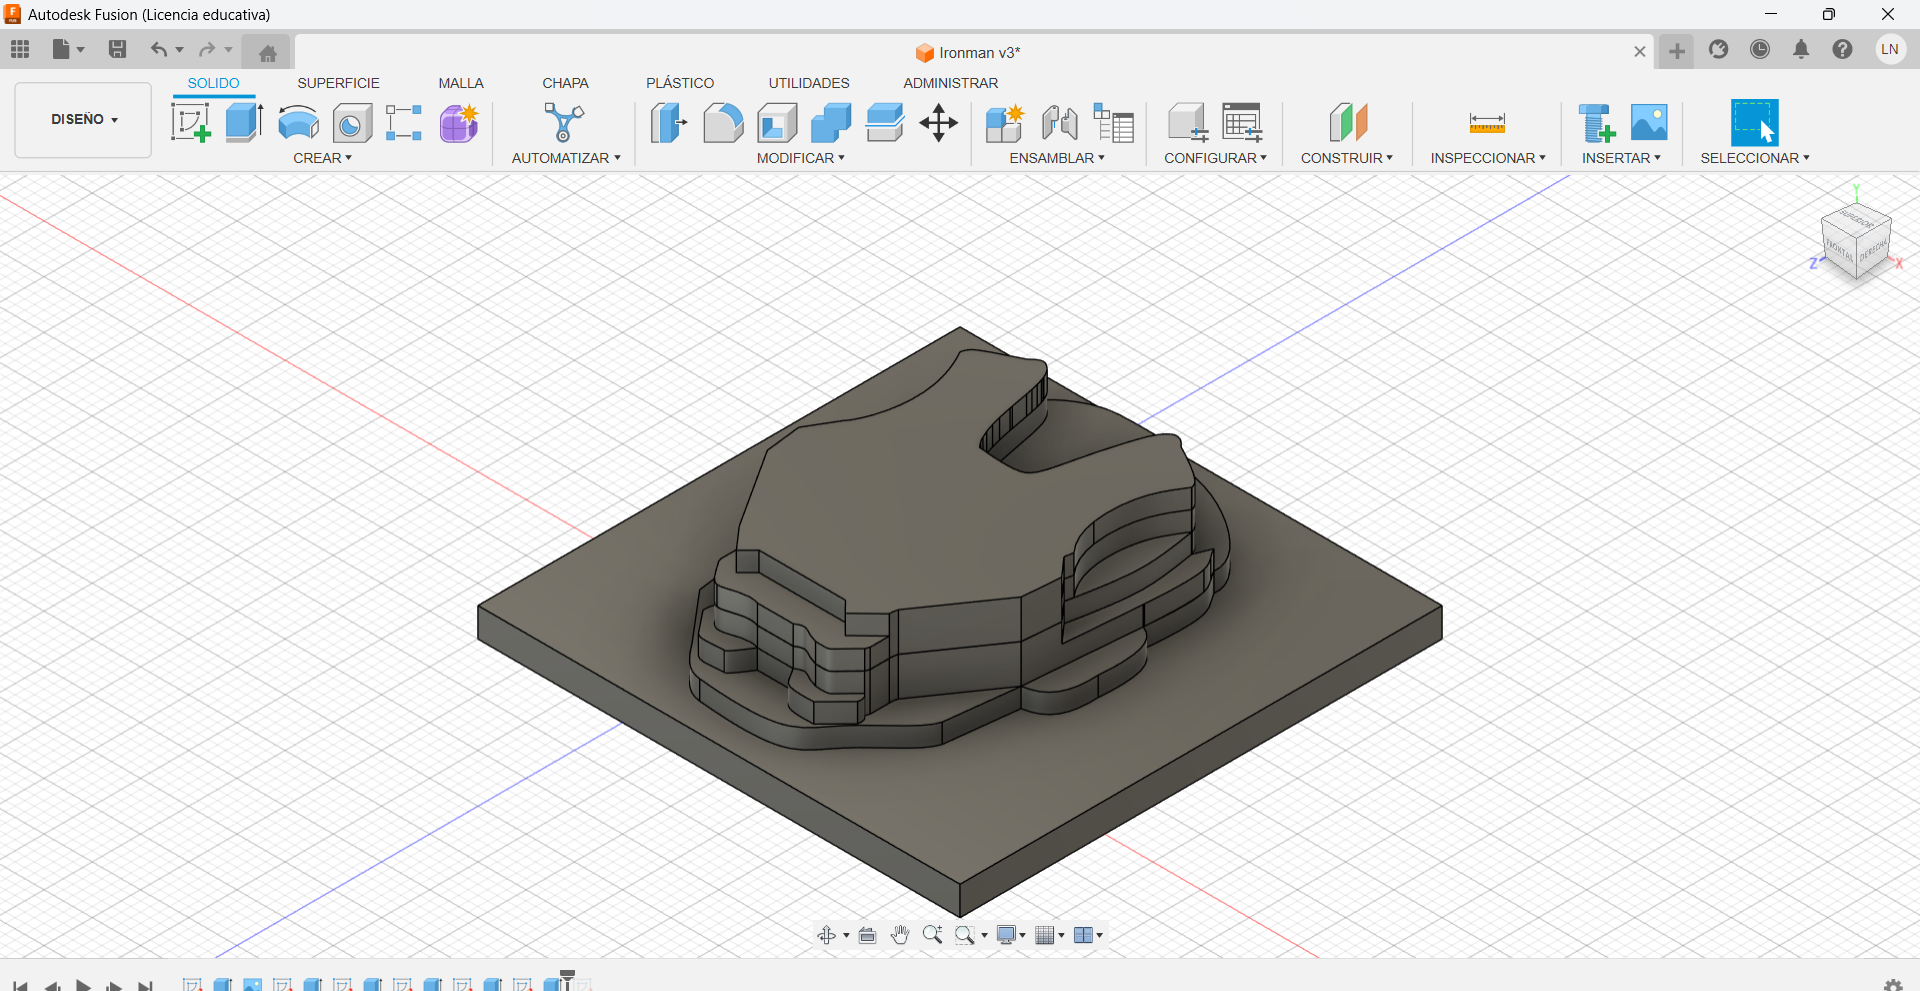The height and width of the screenshot is (991, 1920).
Task: Add a new design tab
Action: 1677,51
